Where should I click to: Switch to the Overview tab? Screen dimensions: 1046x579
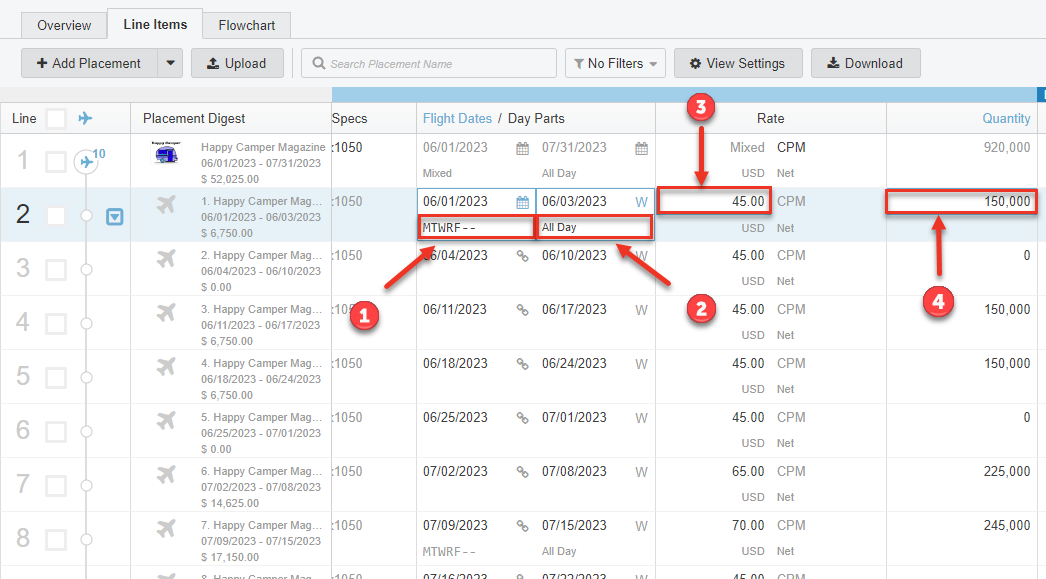[64, 25]
